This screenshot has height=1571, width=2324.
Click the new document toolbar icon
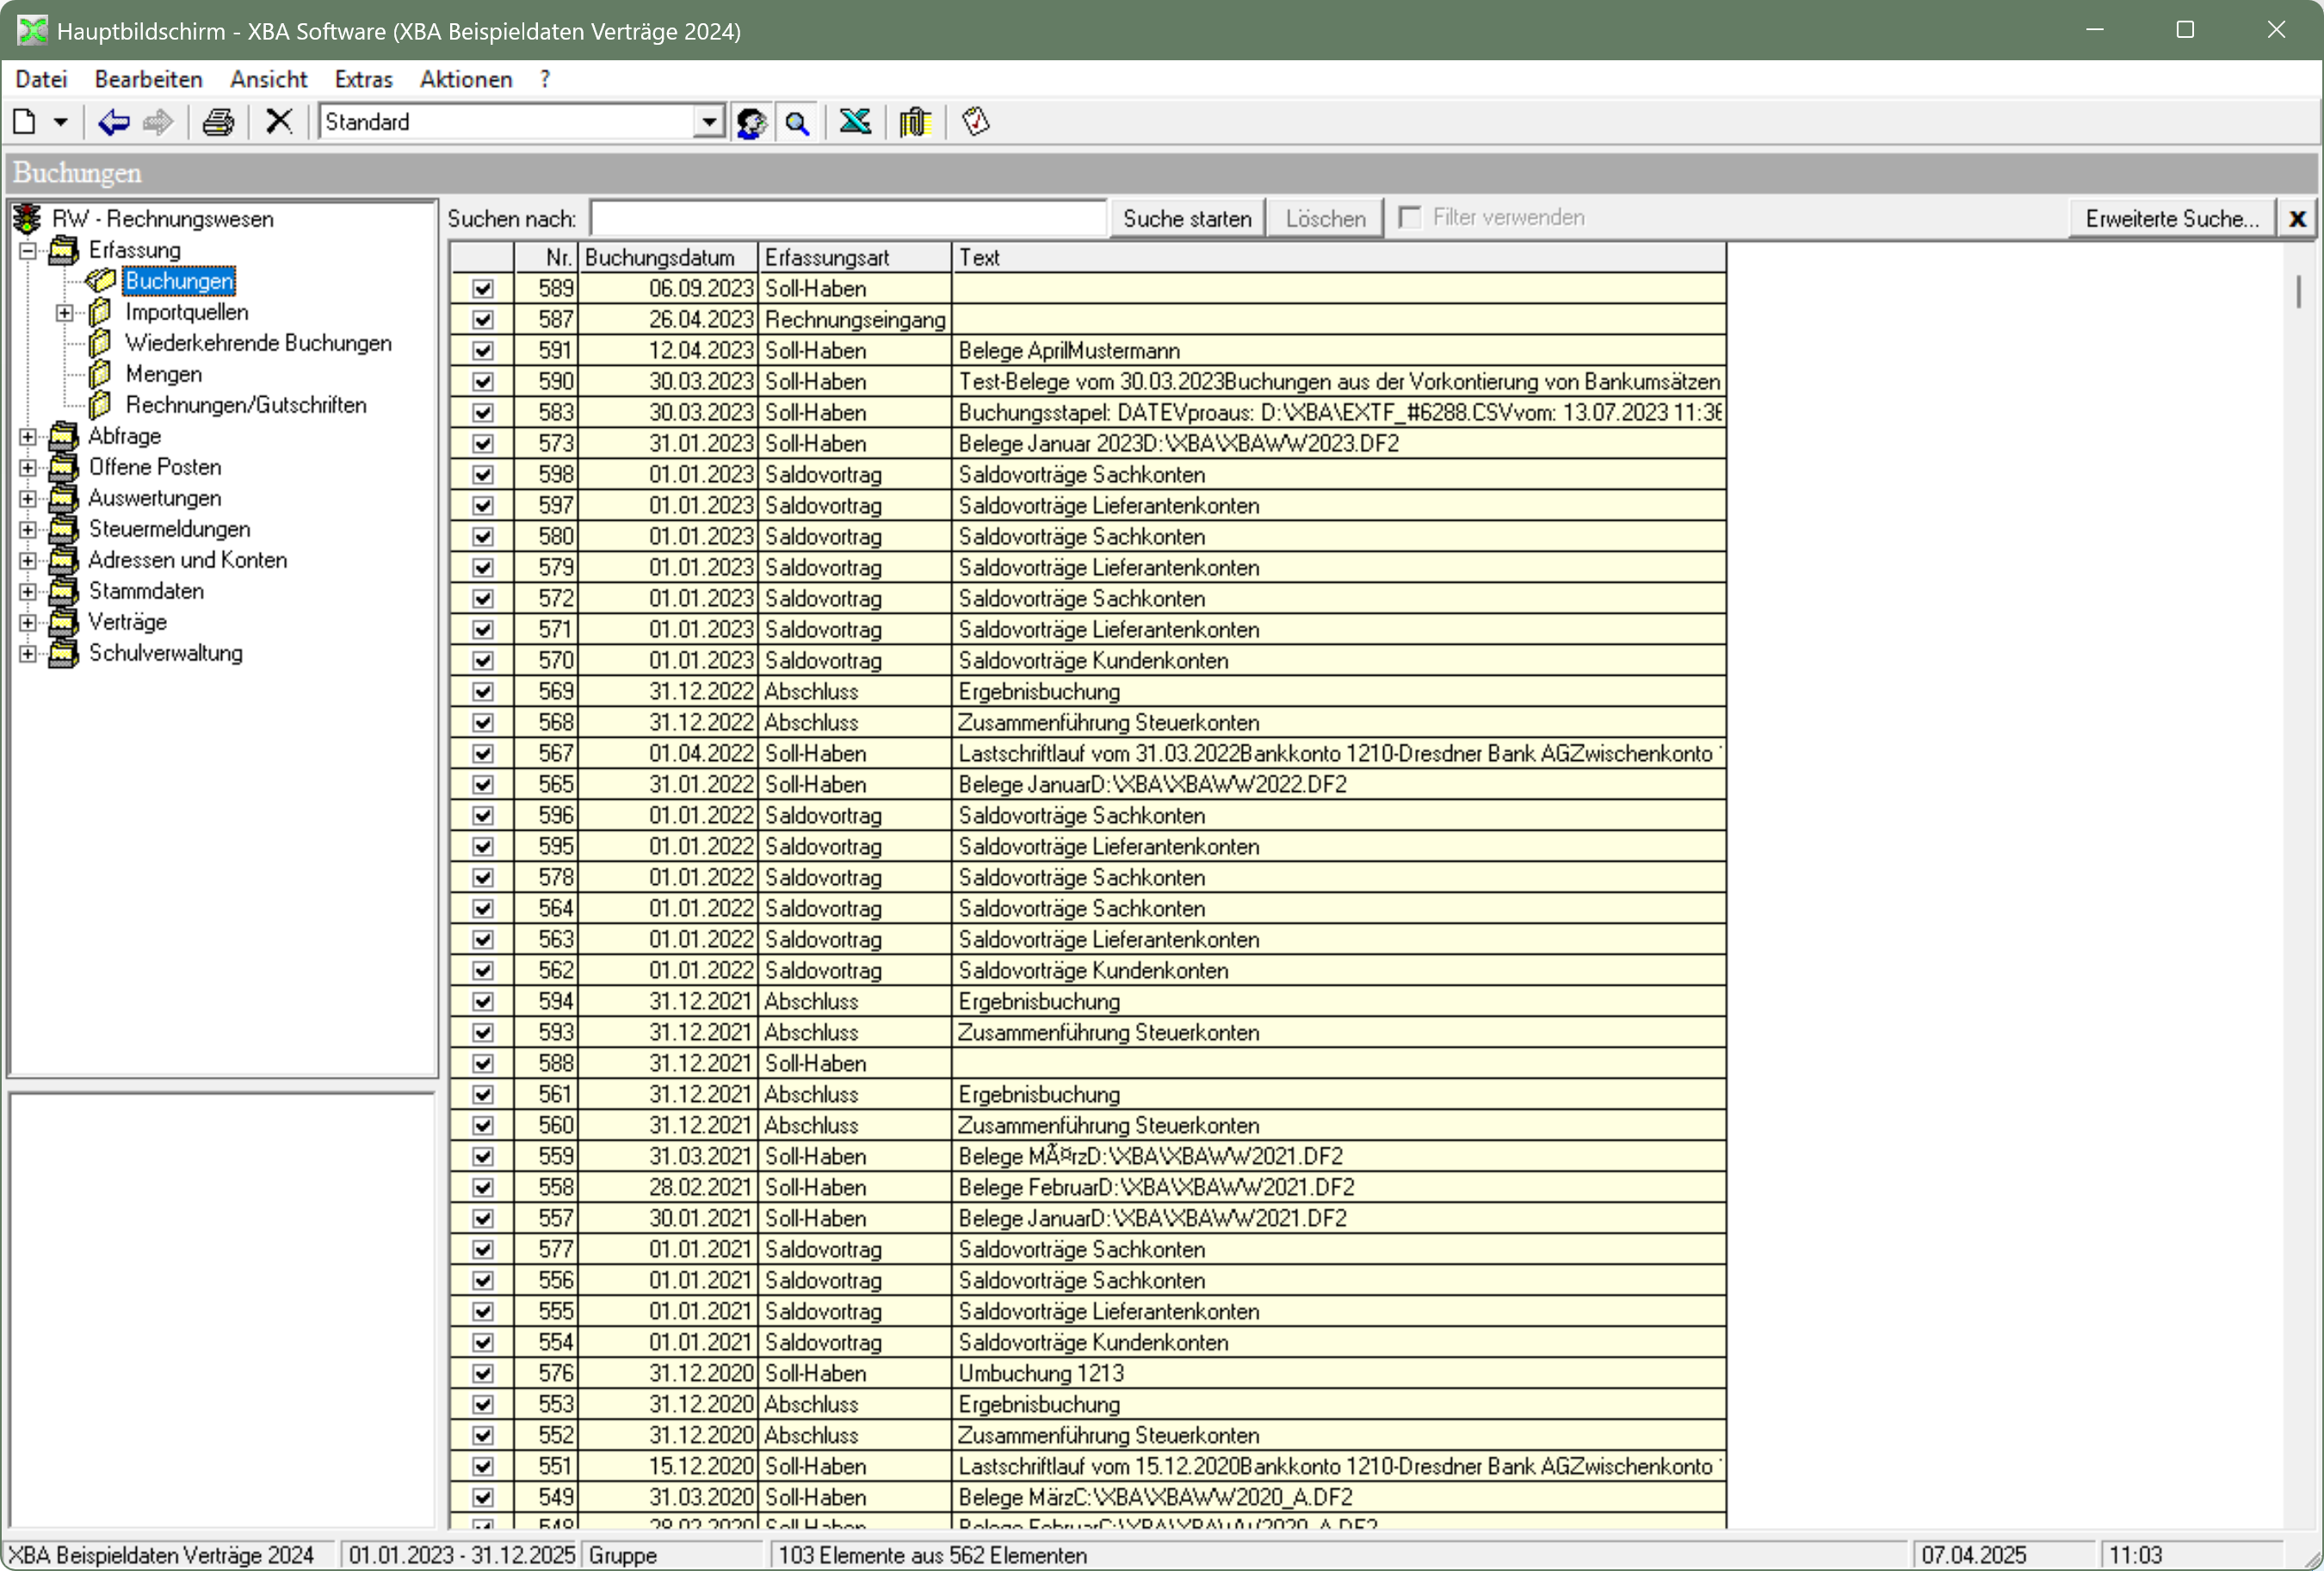pyautogui.click(x=24, y=122)
